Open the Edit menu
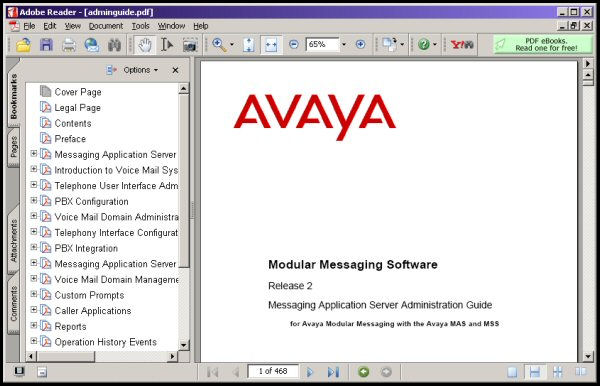 tap(49, 26)
